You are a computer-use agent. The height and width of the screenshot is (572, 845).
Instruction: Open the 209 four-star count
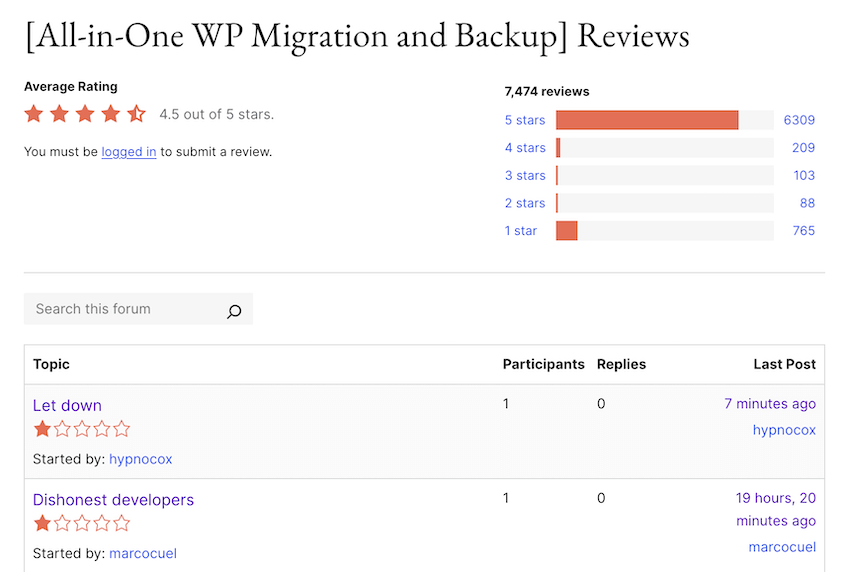[x=804, y=148]
